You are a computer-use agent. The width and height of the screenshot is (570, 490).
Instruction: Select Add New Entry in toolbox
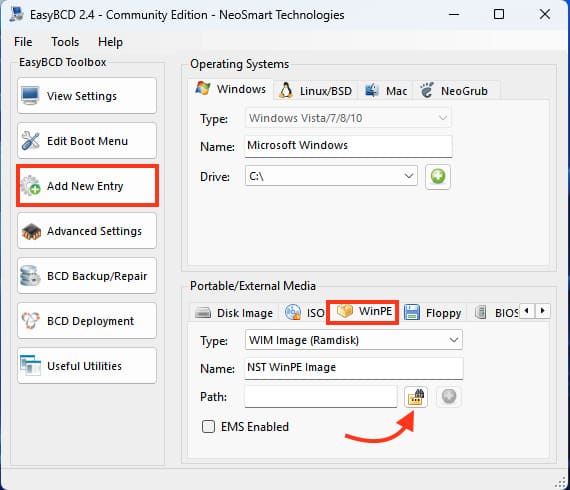pyautogui.click(x=87, y=186)
